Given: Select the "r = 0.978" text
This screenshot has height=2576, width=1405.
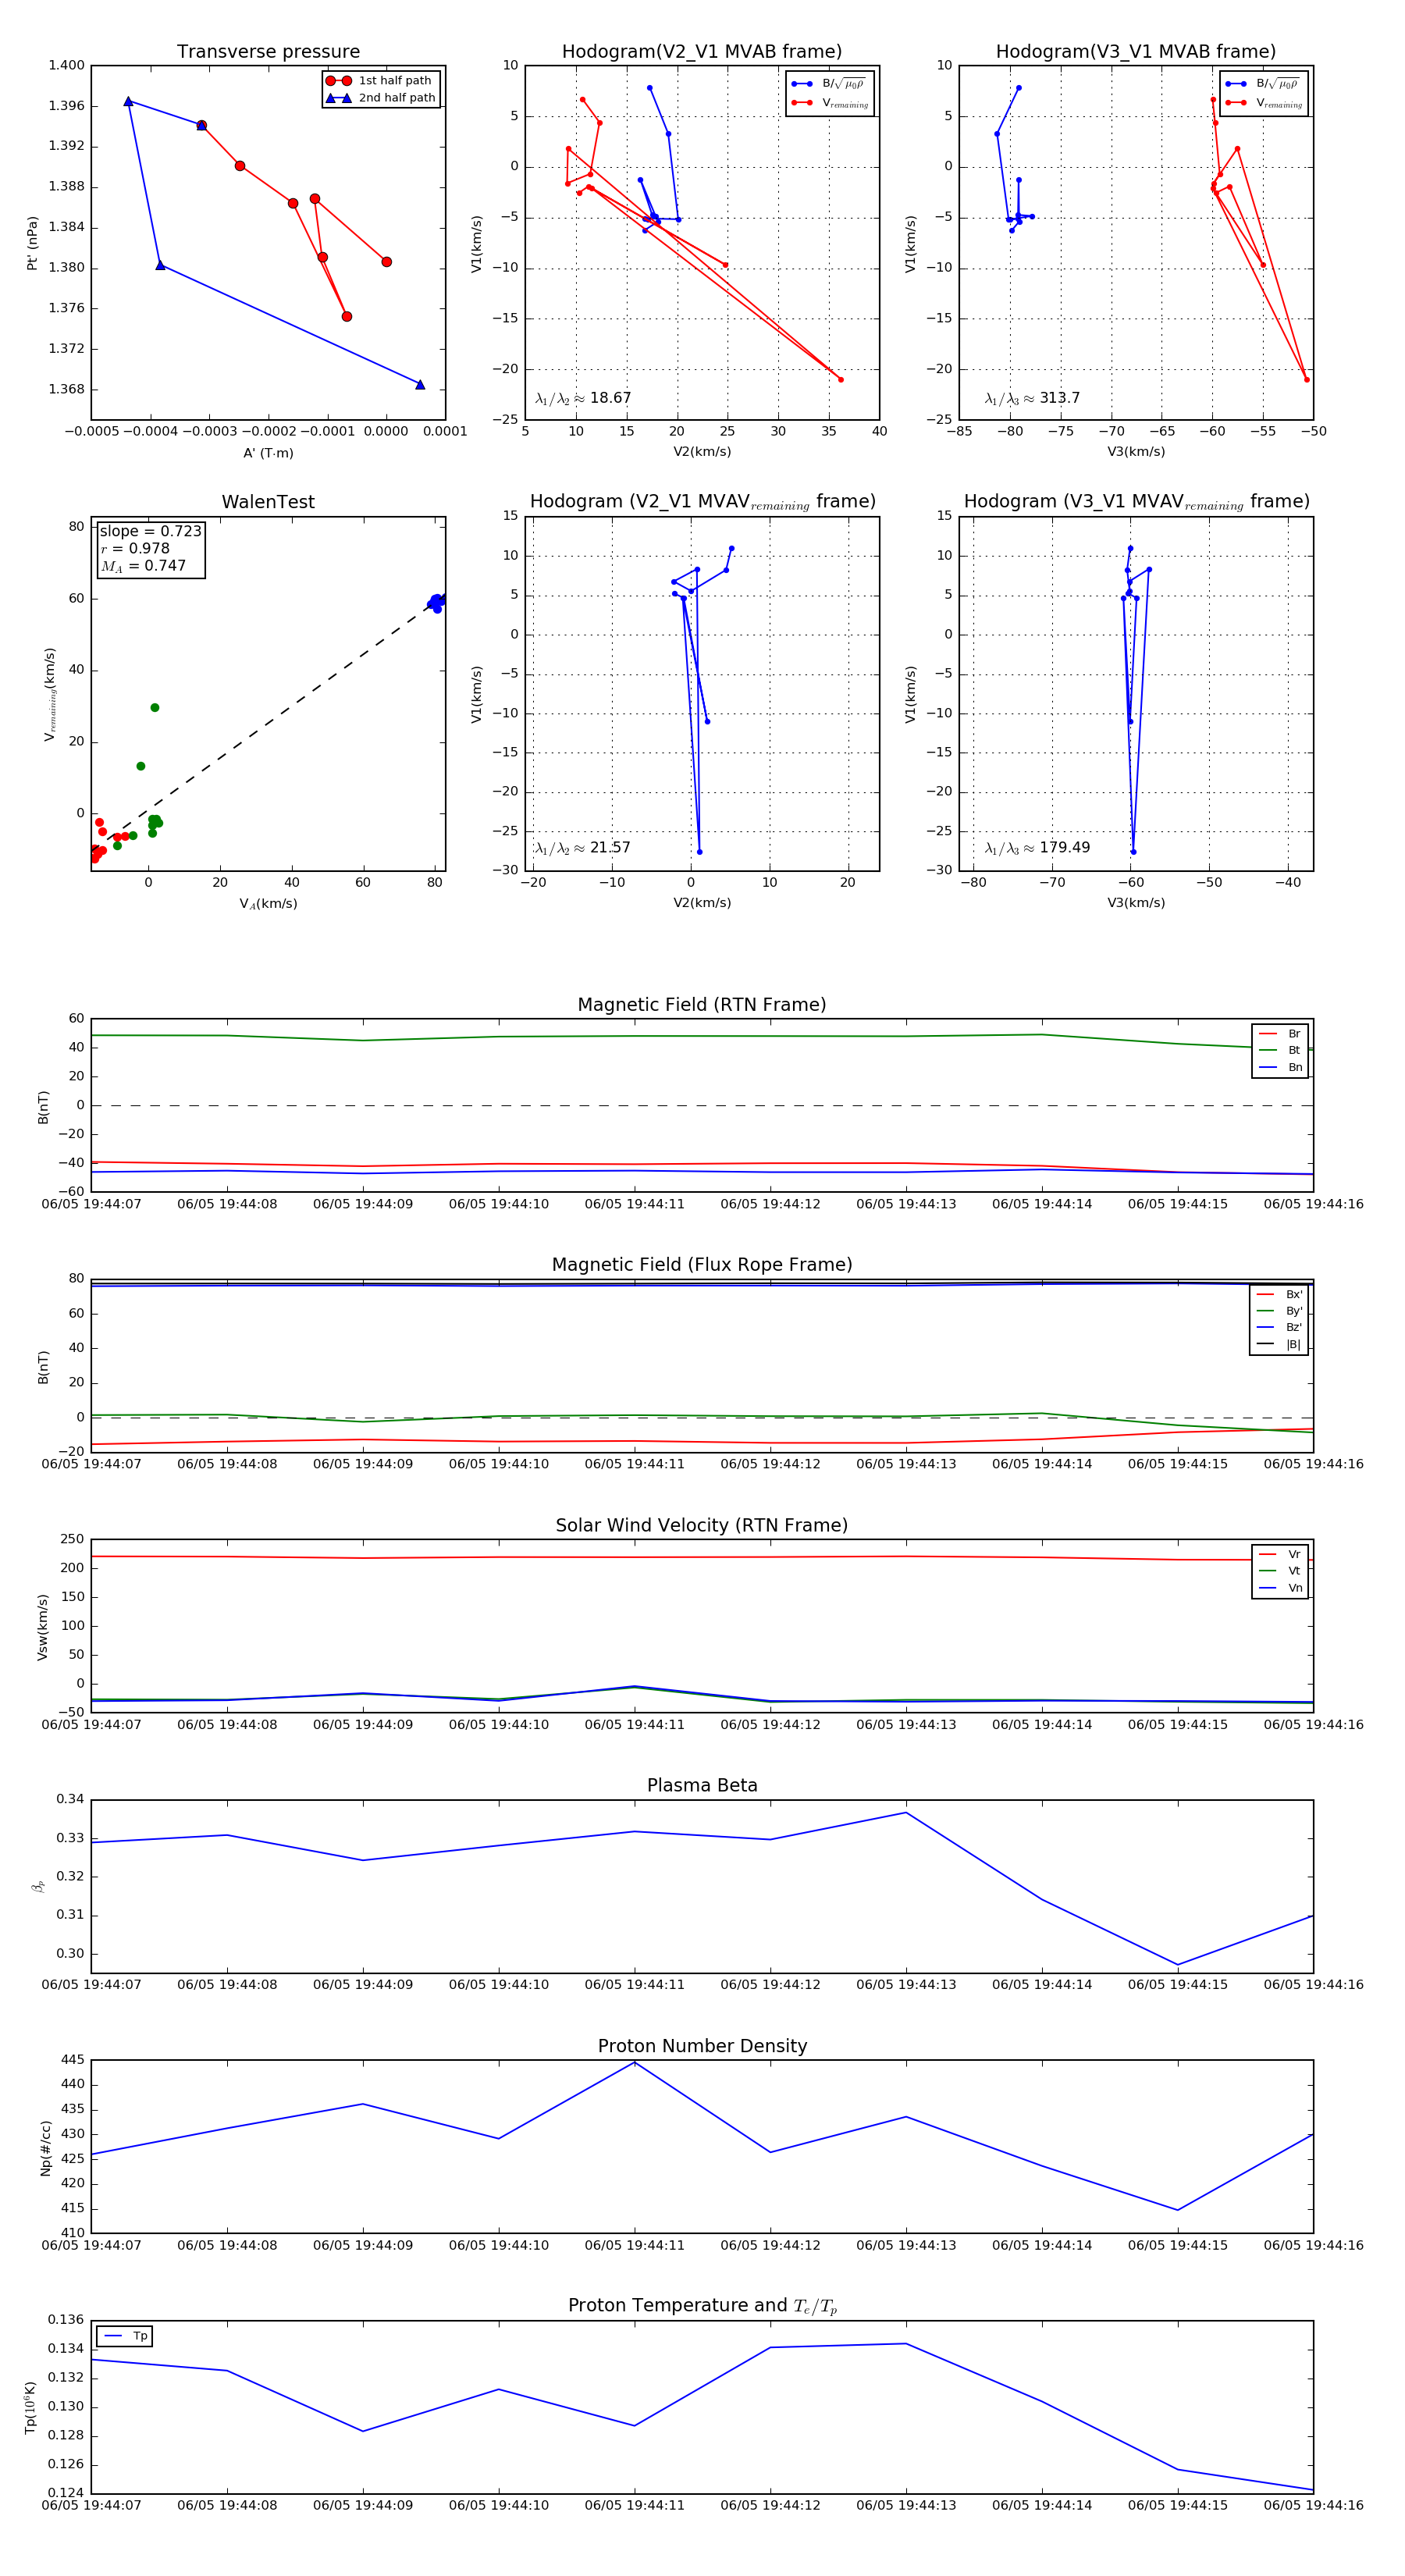Looking at the screenshot, I should 135,548.
